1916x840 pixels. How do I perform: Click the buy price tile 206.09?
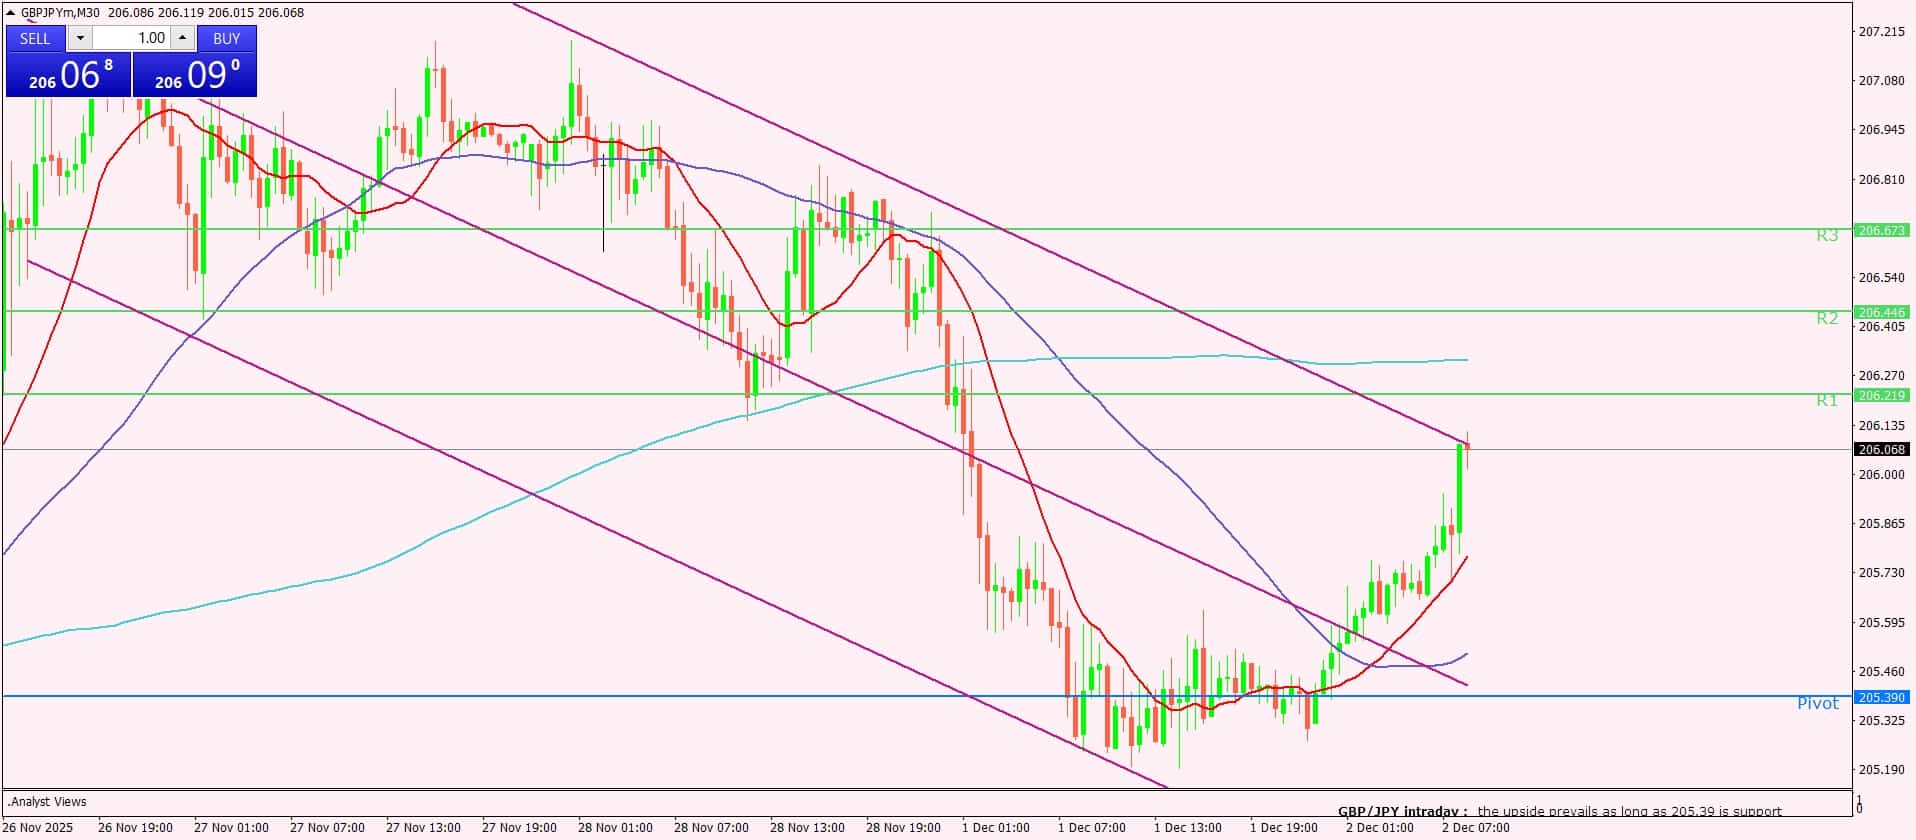coord(194,75)
